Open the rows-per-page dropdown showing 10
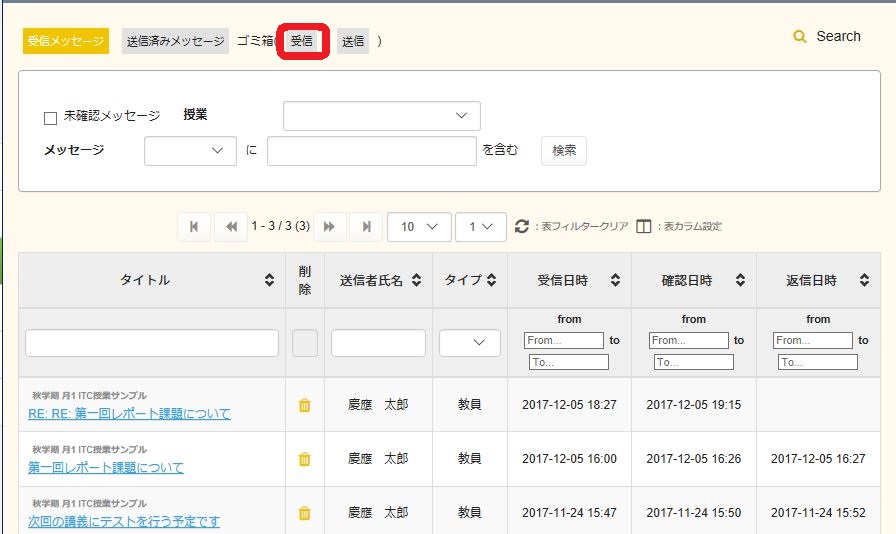This screenshot has width=896, height=534. click(x=419, y=227)
